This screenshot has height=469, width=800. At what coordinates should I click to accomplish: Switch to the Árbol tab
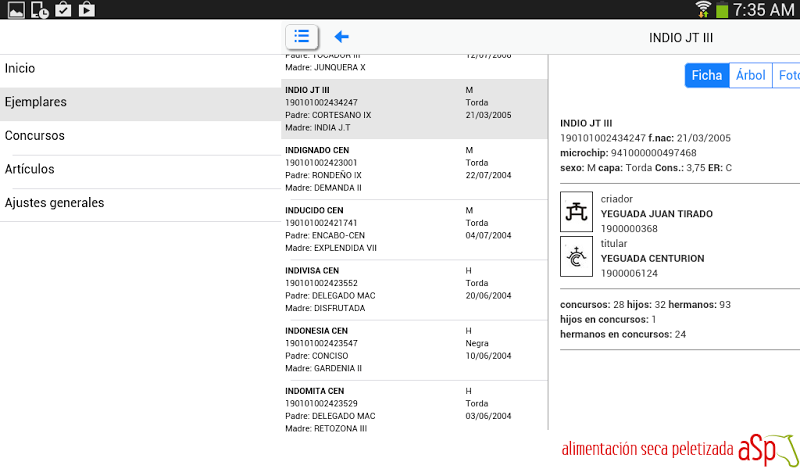(x=750, y=75)
